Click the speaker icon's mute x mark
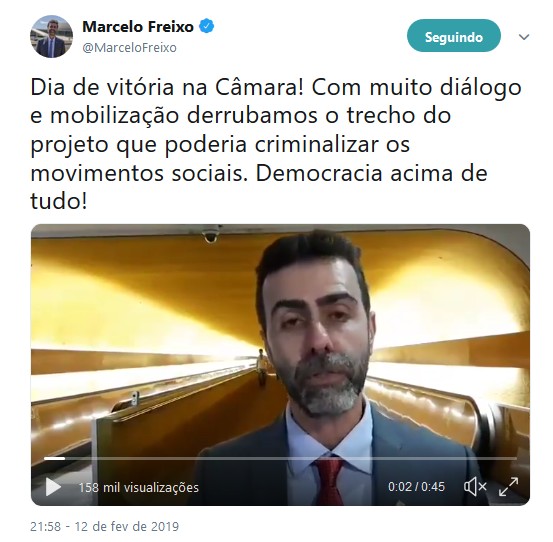This screenshot has height=542, width=553. [x=482, y=487]
